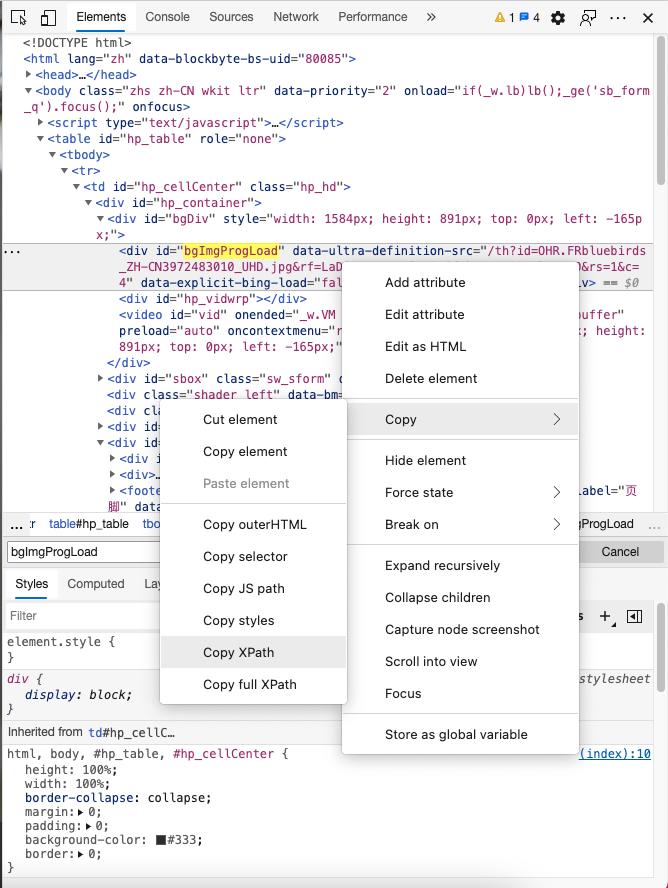
Task: Activate the inspect element picker tool
Action: (19, 18)
